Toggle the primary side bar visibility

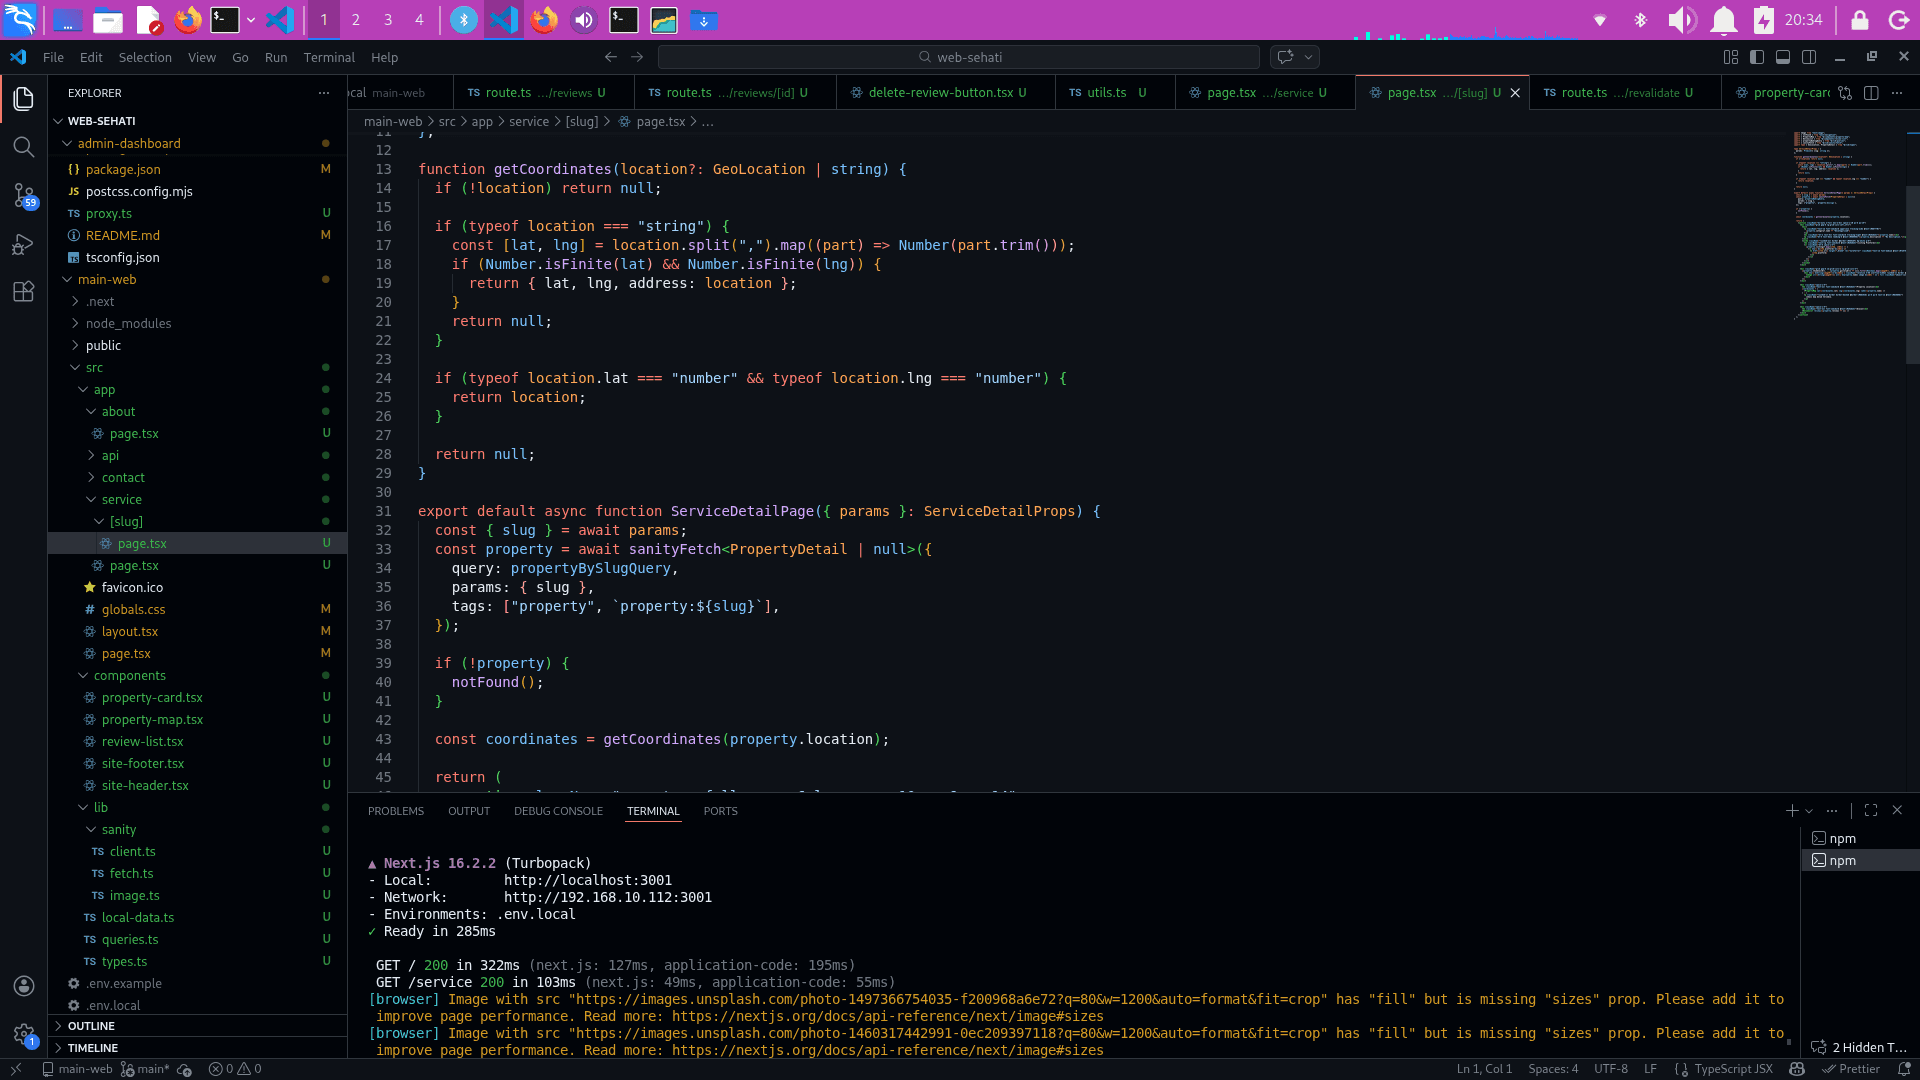[1757, 57]
